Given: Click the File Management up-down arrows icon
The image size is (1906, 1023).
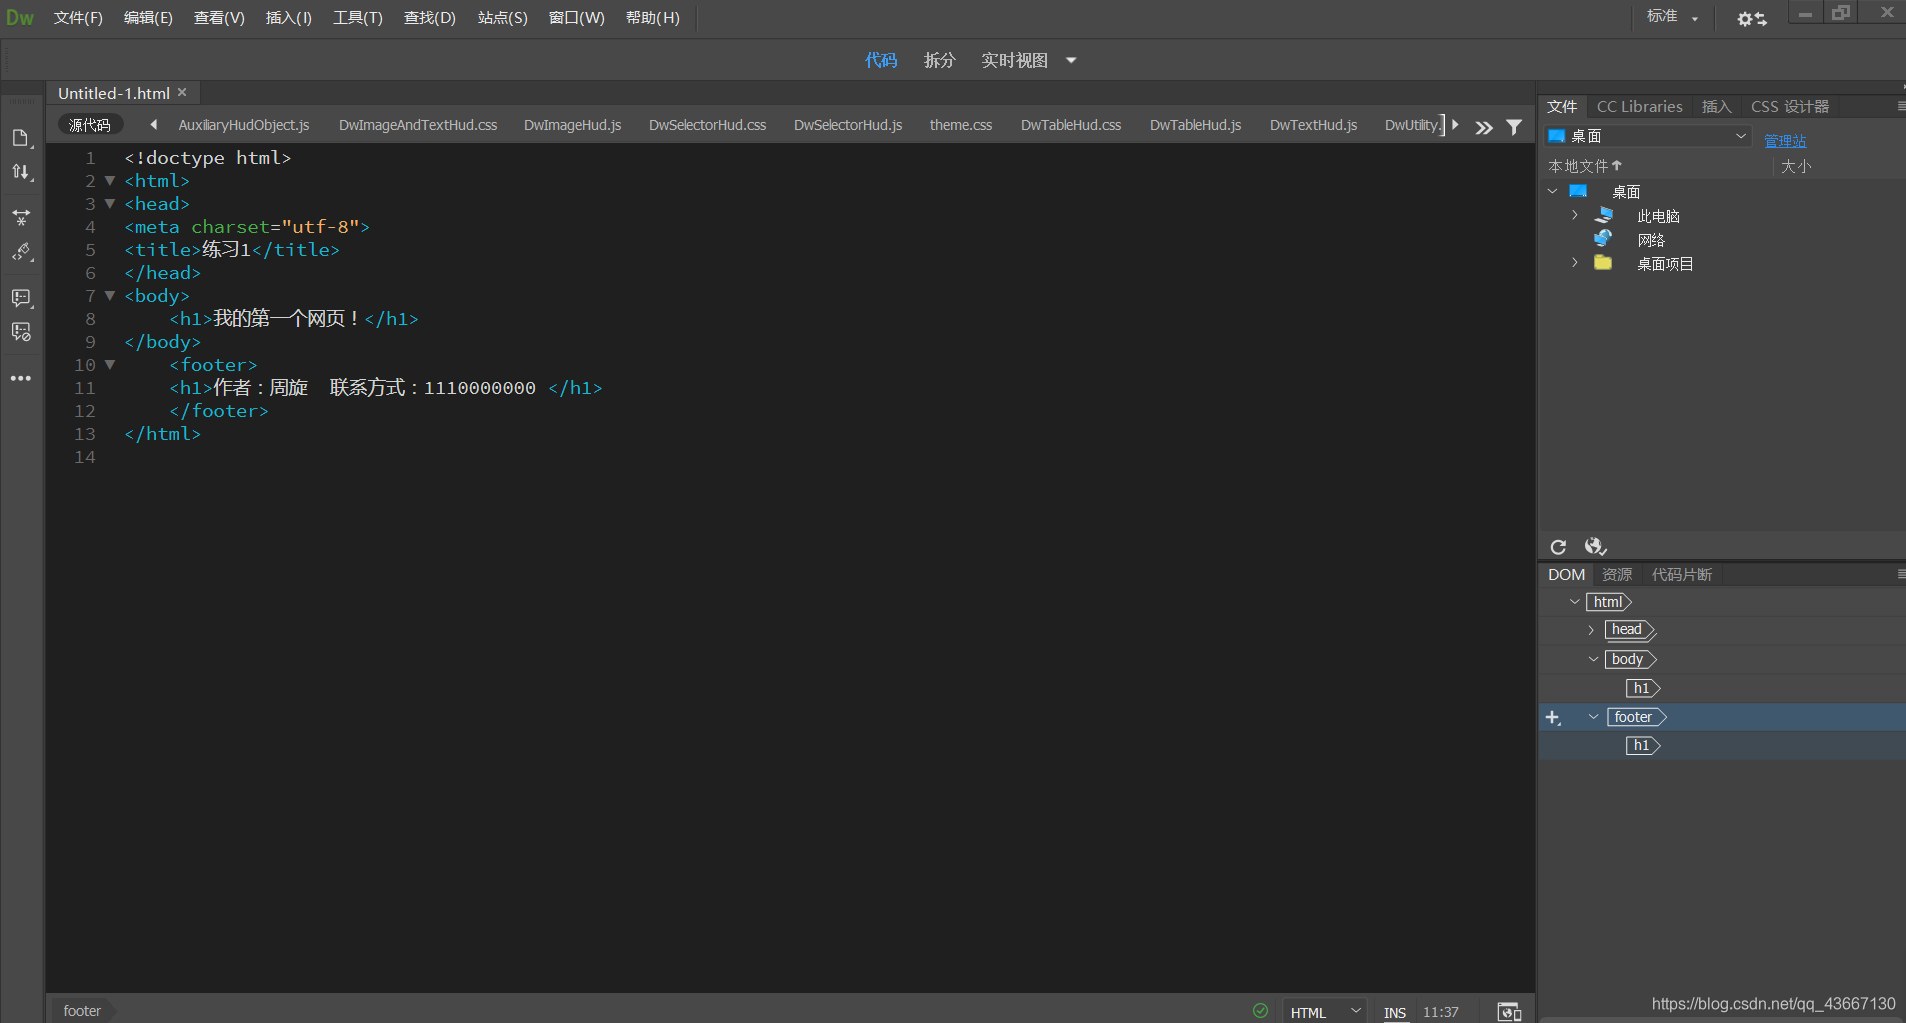Looking at the screenshot, I should [x=21, y=172].
